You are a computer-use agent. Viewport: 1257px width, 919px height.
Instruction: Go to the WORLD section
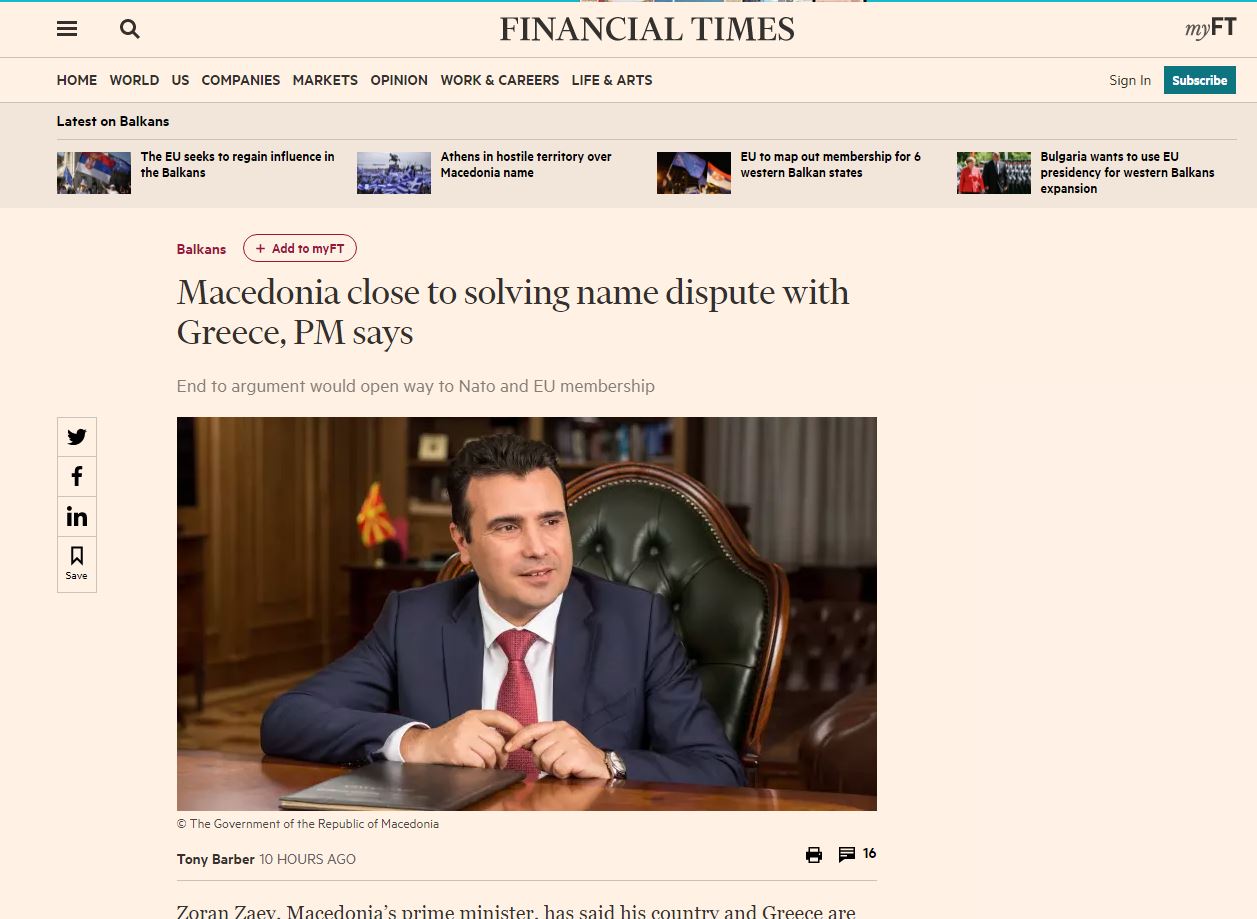click(134, 80)
